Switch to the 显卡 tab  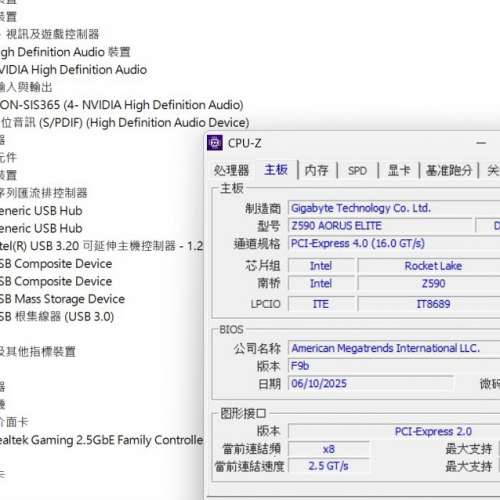tap(399, 170)
